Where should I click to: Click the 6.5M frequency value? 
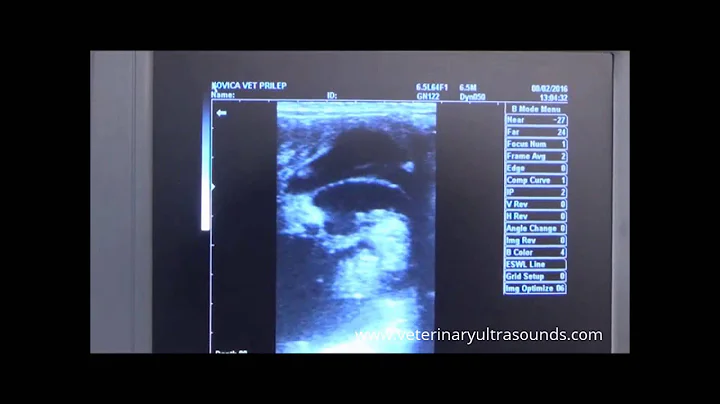(468, 88)
